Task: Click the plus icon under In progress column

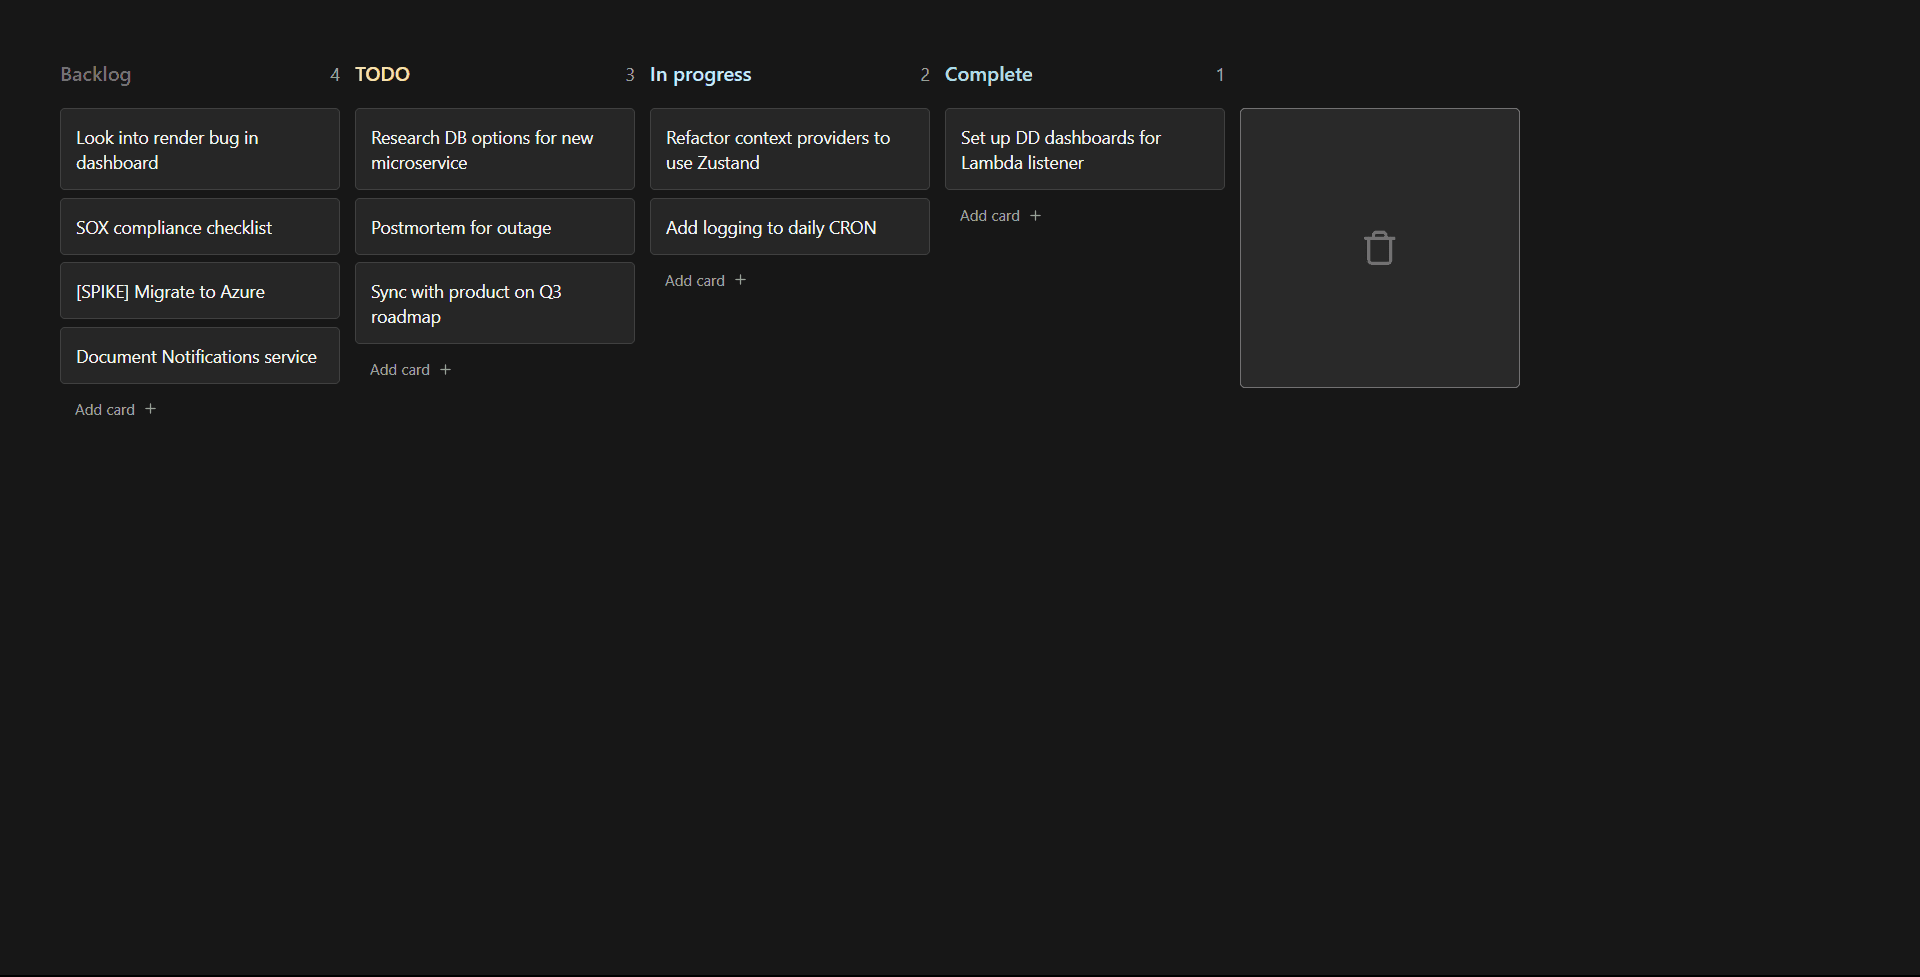Action: point(740,281)
